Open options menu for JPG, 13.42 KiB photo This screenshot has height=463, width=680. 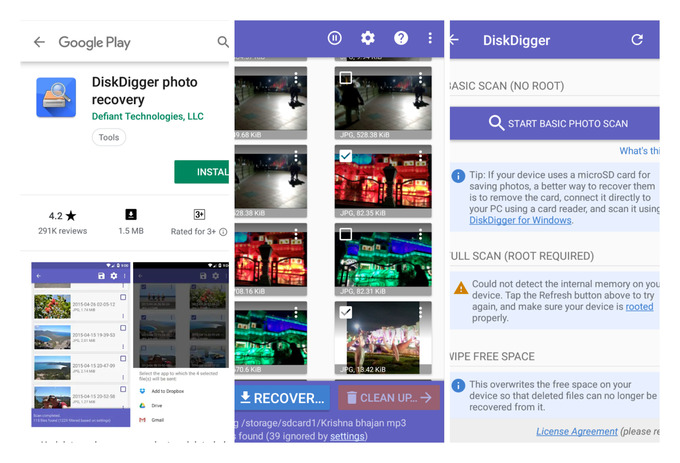pos(420,313)
